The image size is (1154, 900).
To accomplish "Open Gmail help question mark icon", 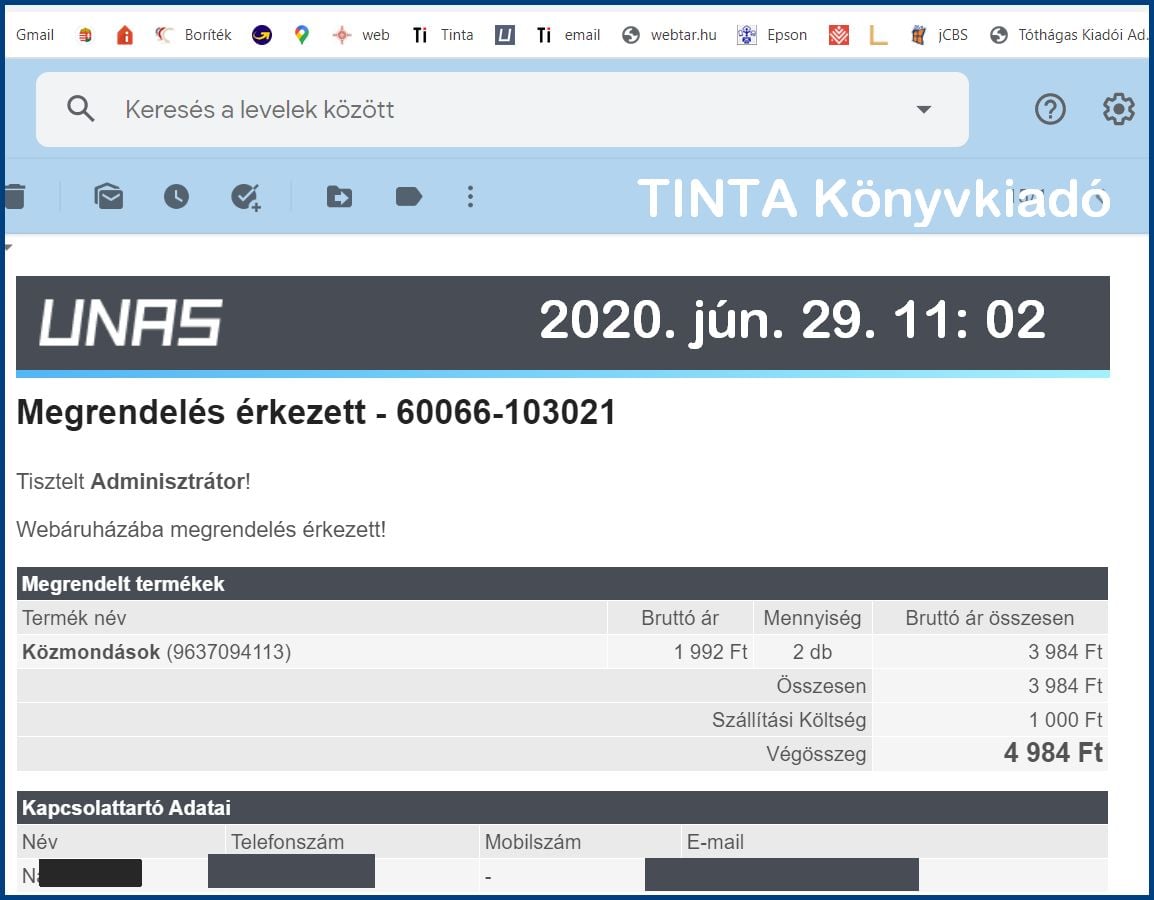I will coord(1050,110).
